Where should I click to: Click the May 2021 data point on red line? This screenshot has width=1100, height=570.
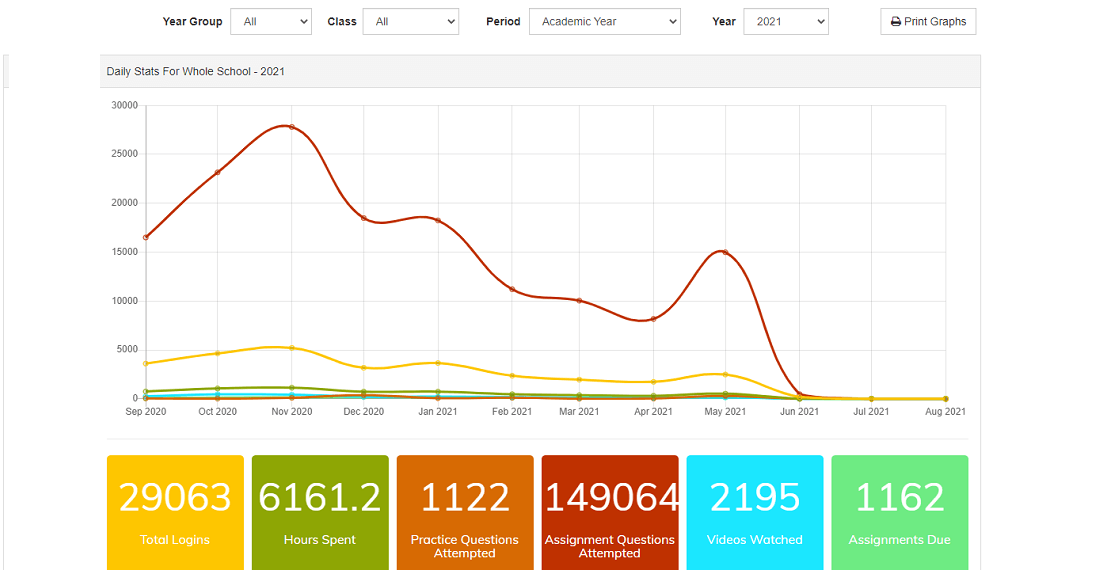(x=725, y=252)
